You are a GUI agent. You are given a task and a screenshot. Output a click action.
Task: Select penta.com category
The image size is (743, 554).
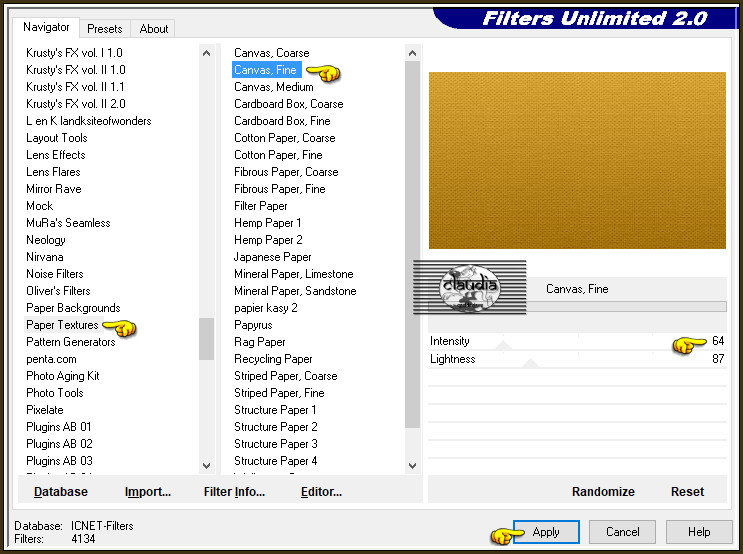(51, 359)
